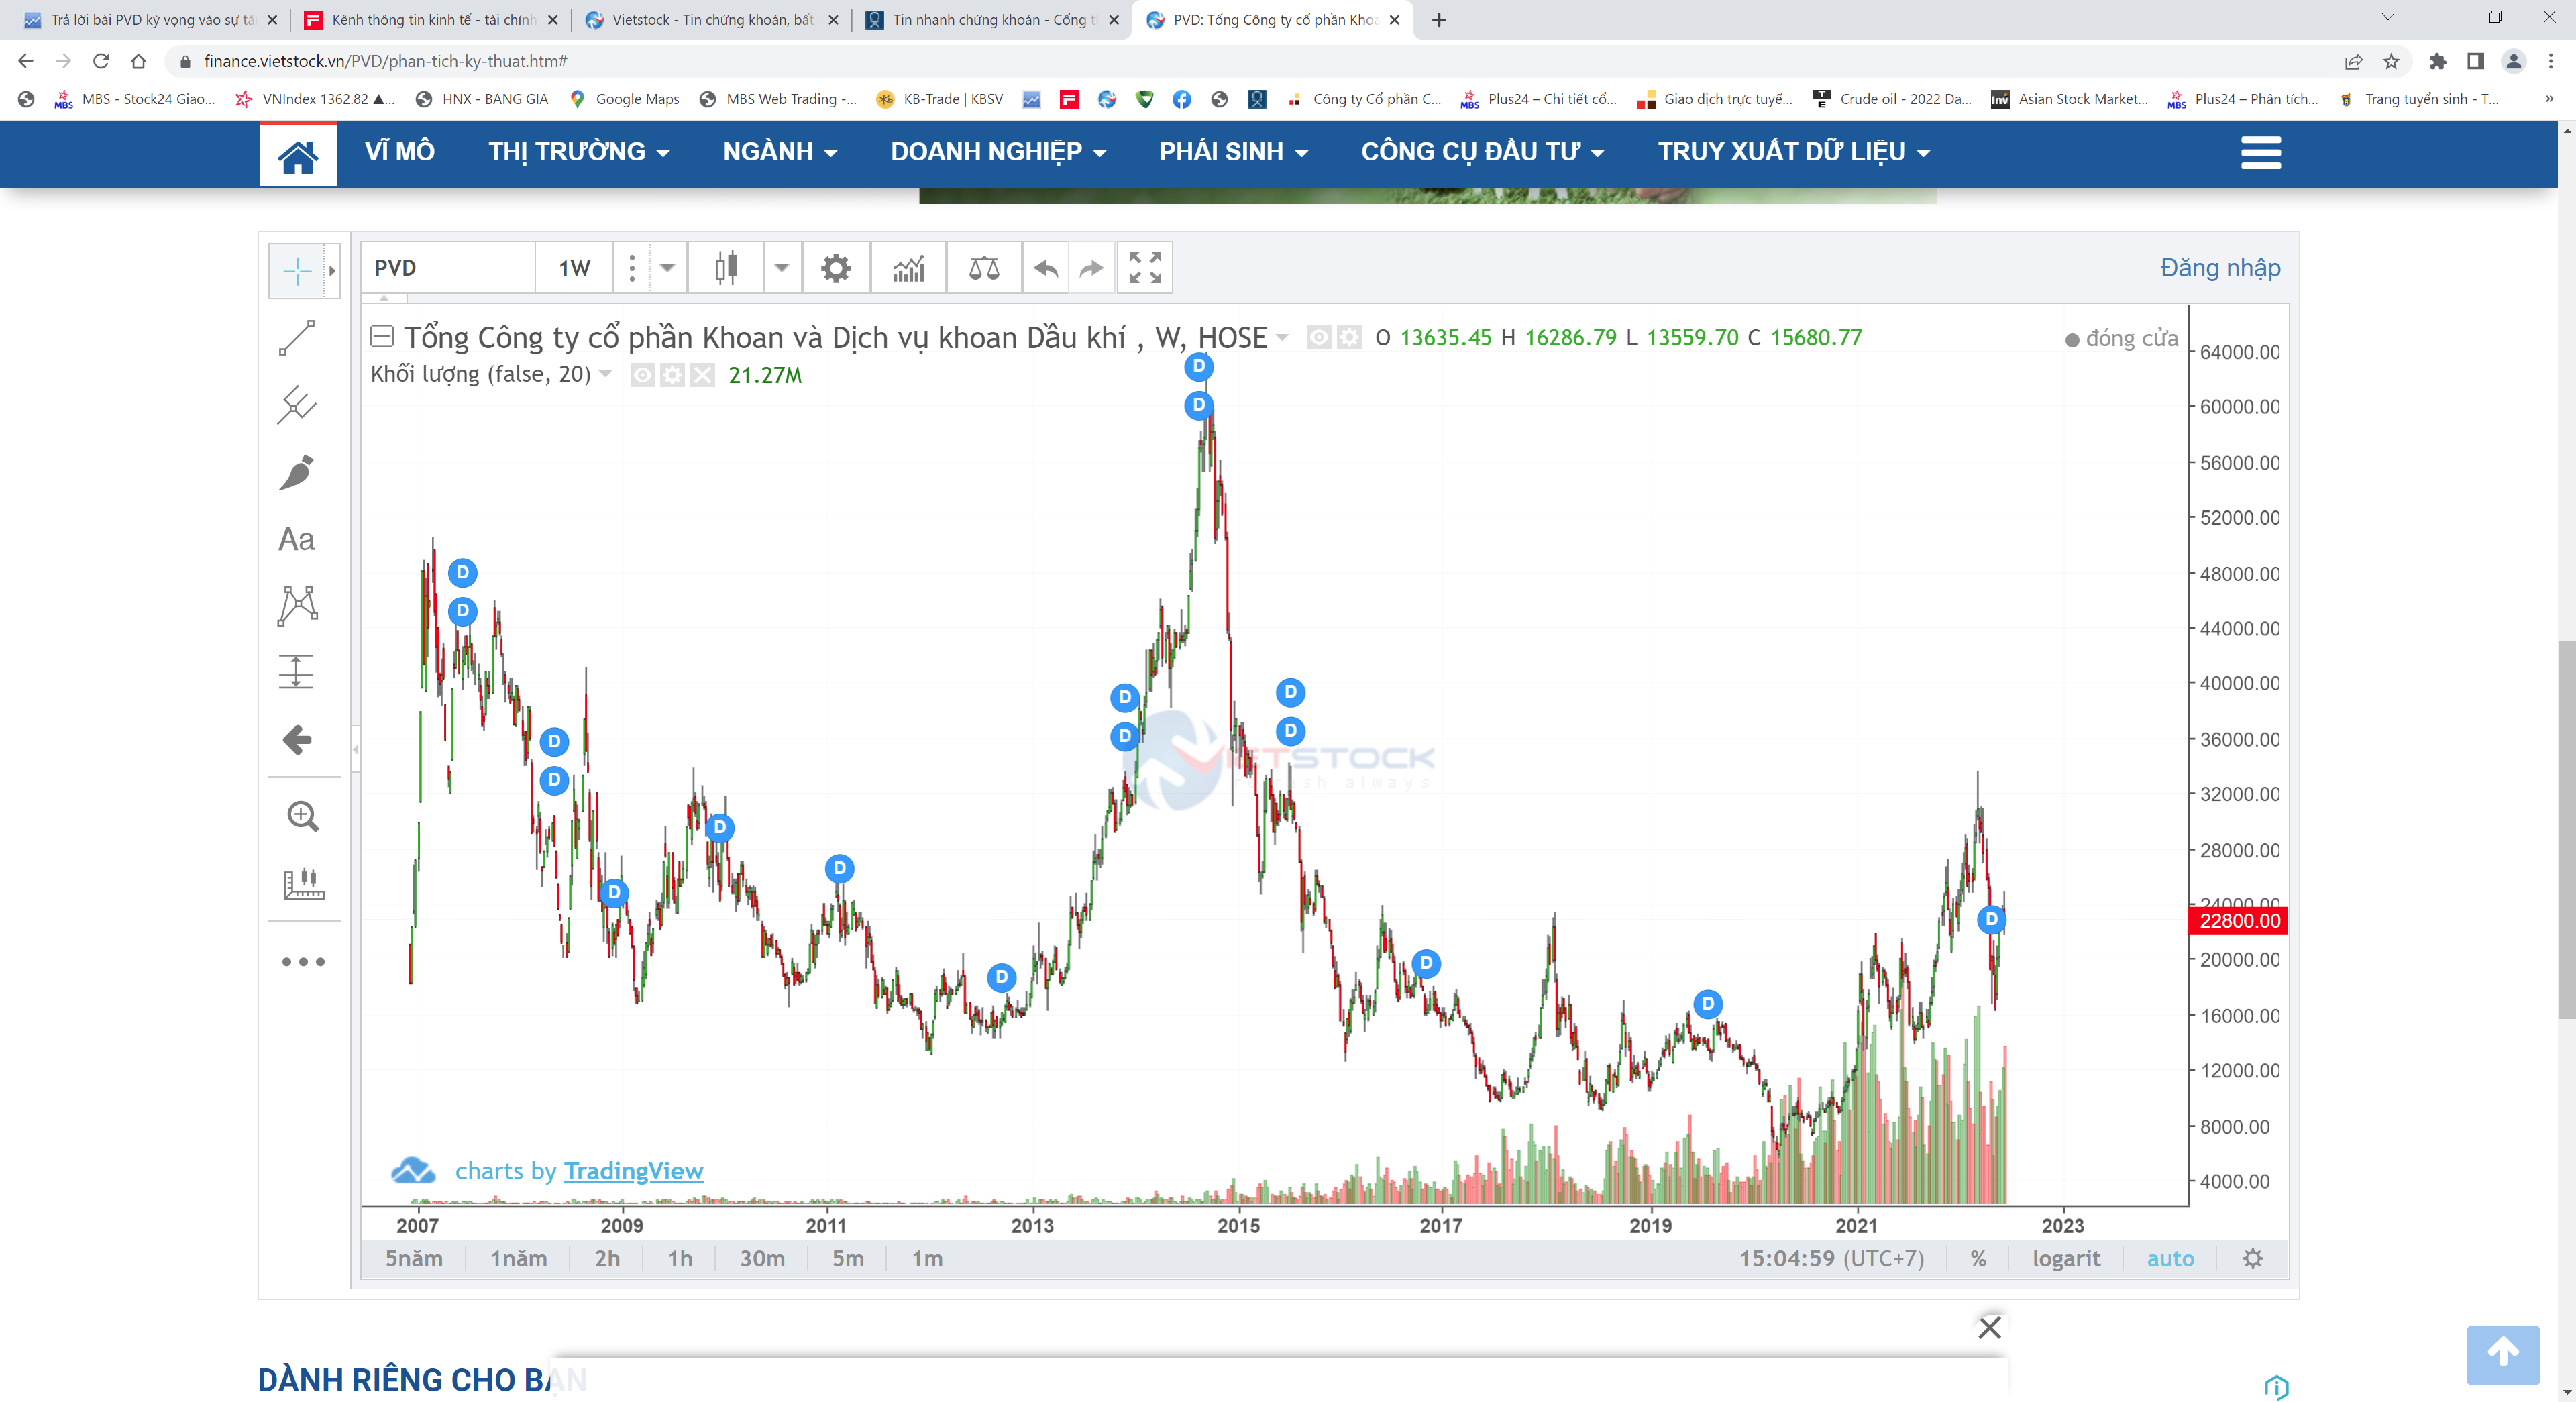Select the crosshair cursor tool

pos(297,271)
